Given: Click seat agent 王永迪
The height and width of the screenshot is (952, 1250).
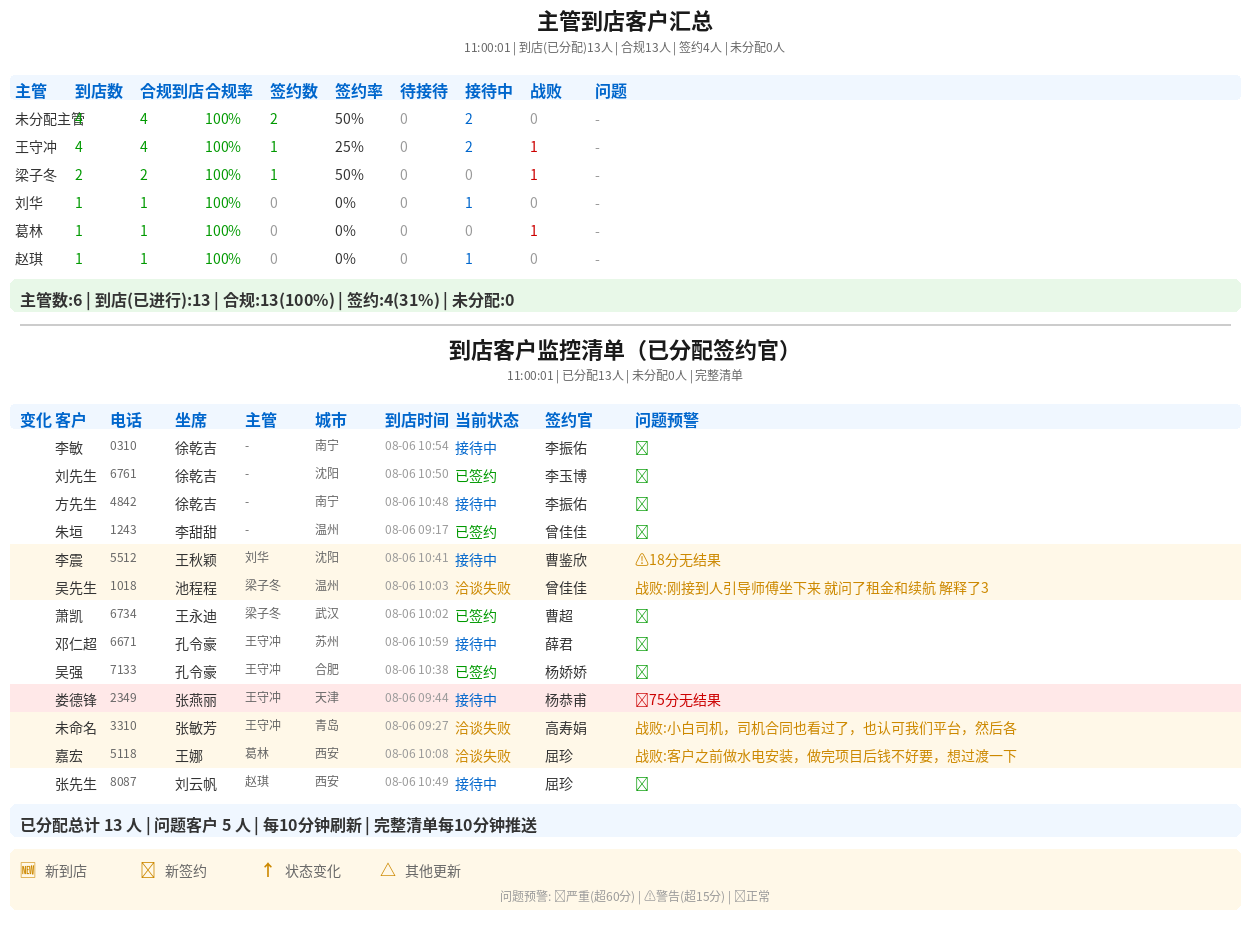Looking at the screenshot, I should pos(196,616).
